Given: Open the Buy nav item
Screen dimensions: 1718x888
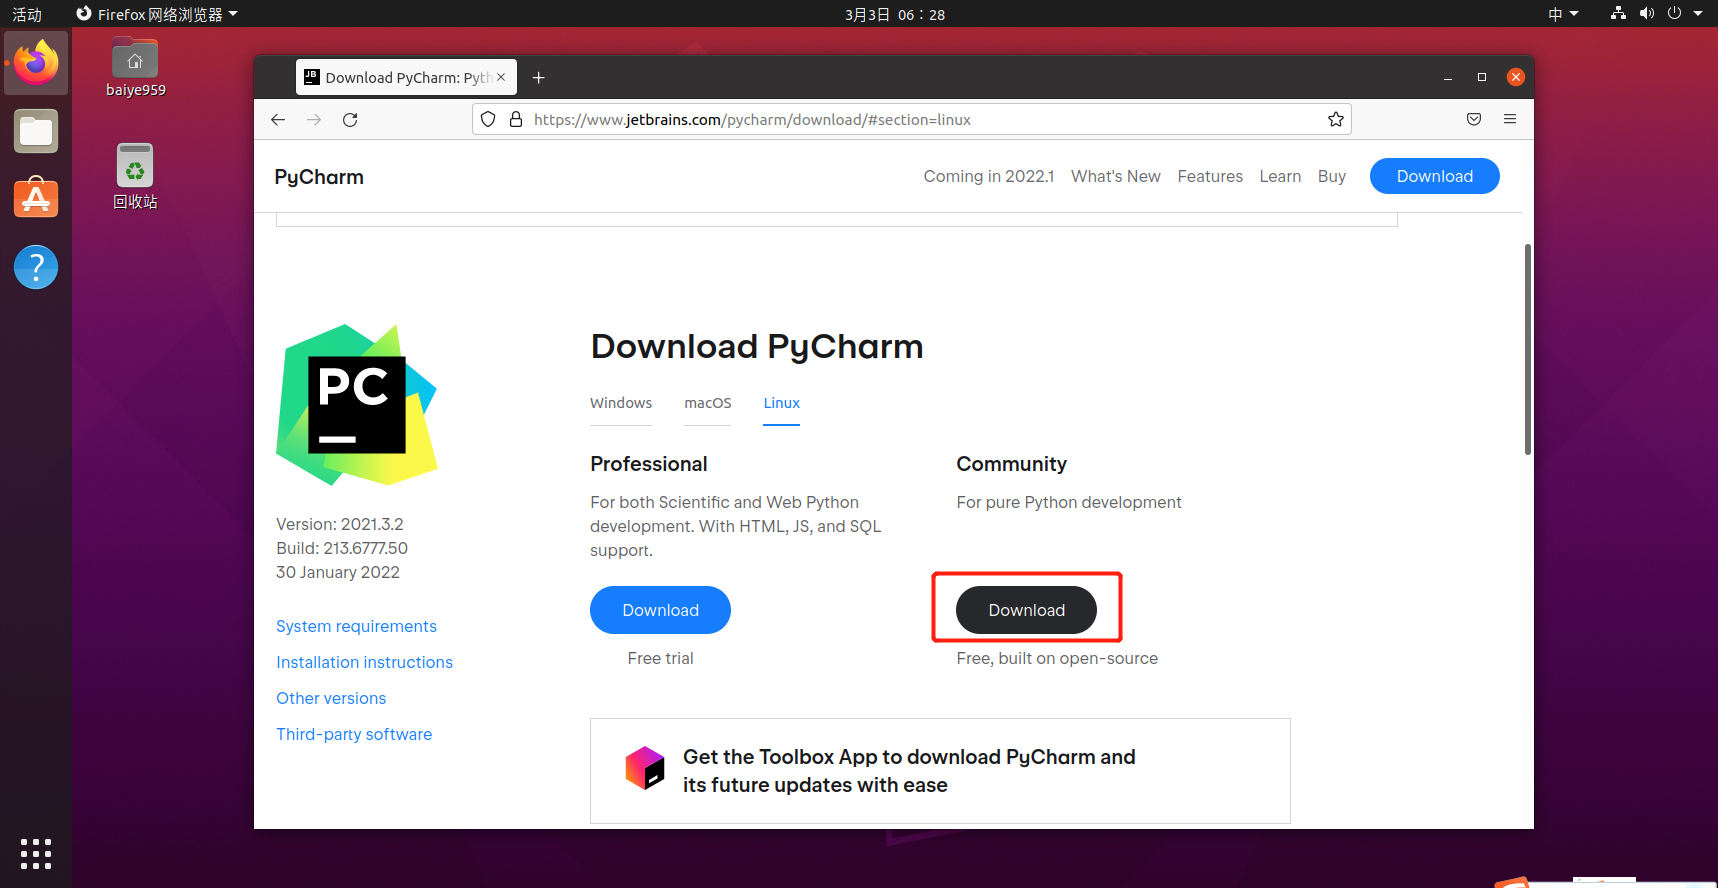Looking at the screenshot, I should (1332, 176).
